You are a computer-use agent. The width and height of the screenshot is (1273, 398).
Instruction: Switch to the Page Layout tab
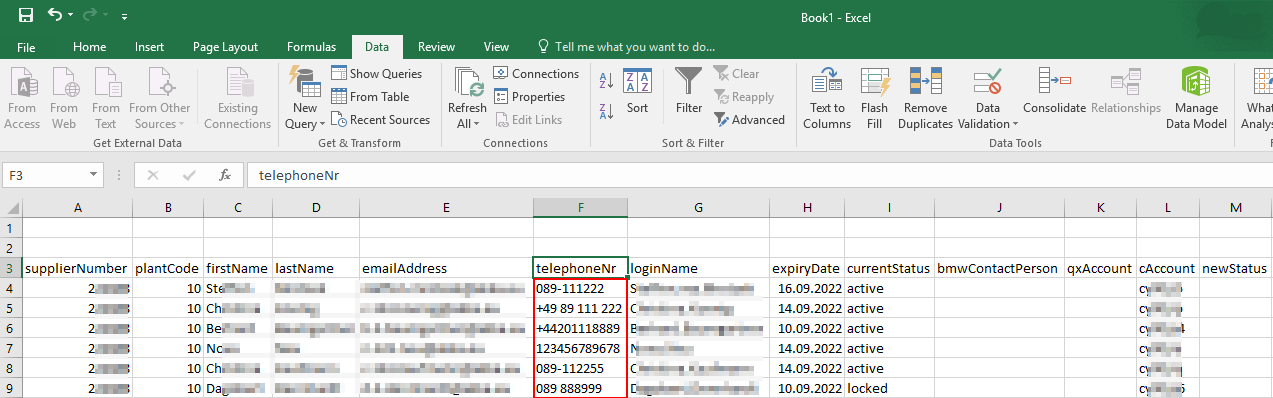click(x=225, y=47)
